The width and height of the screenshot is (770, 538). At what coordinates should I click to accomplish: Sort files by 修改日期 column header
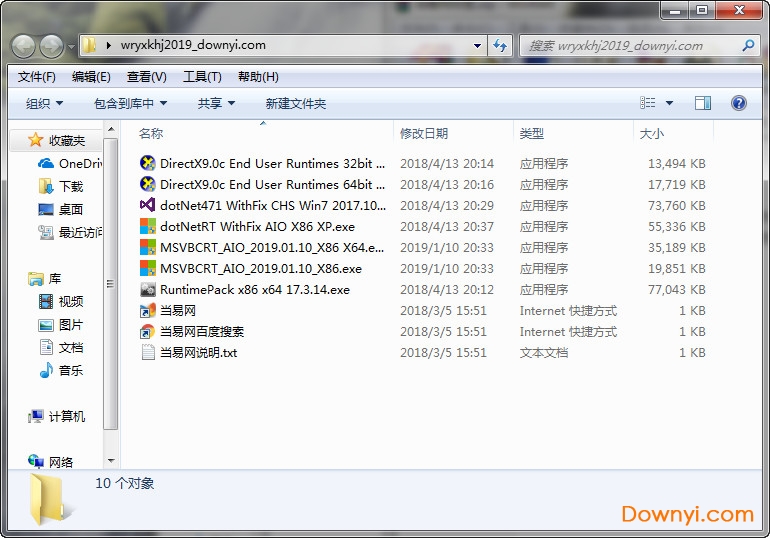[424, 133]
